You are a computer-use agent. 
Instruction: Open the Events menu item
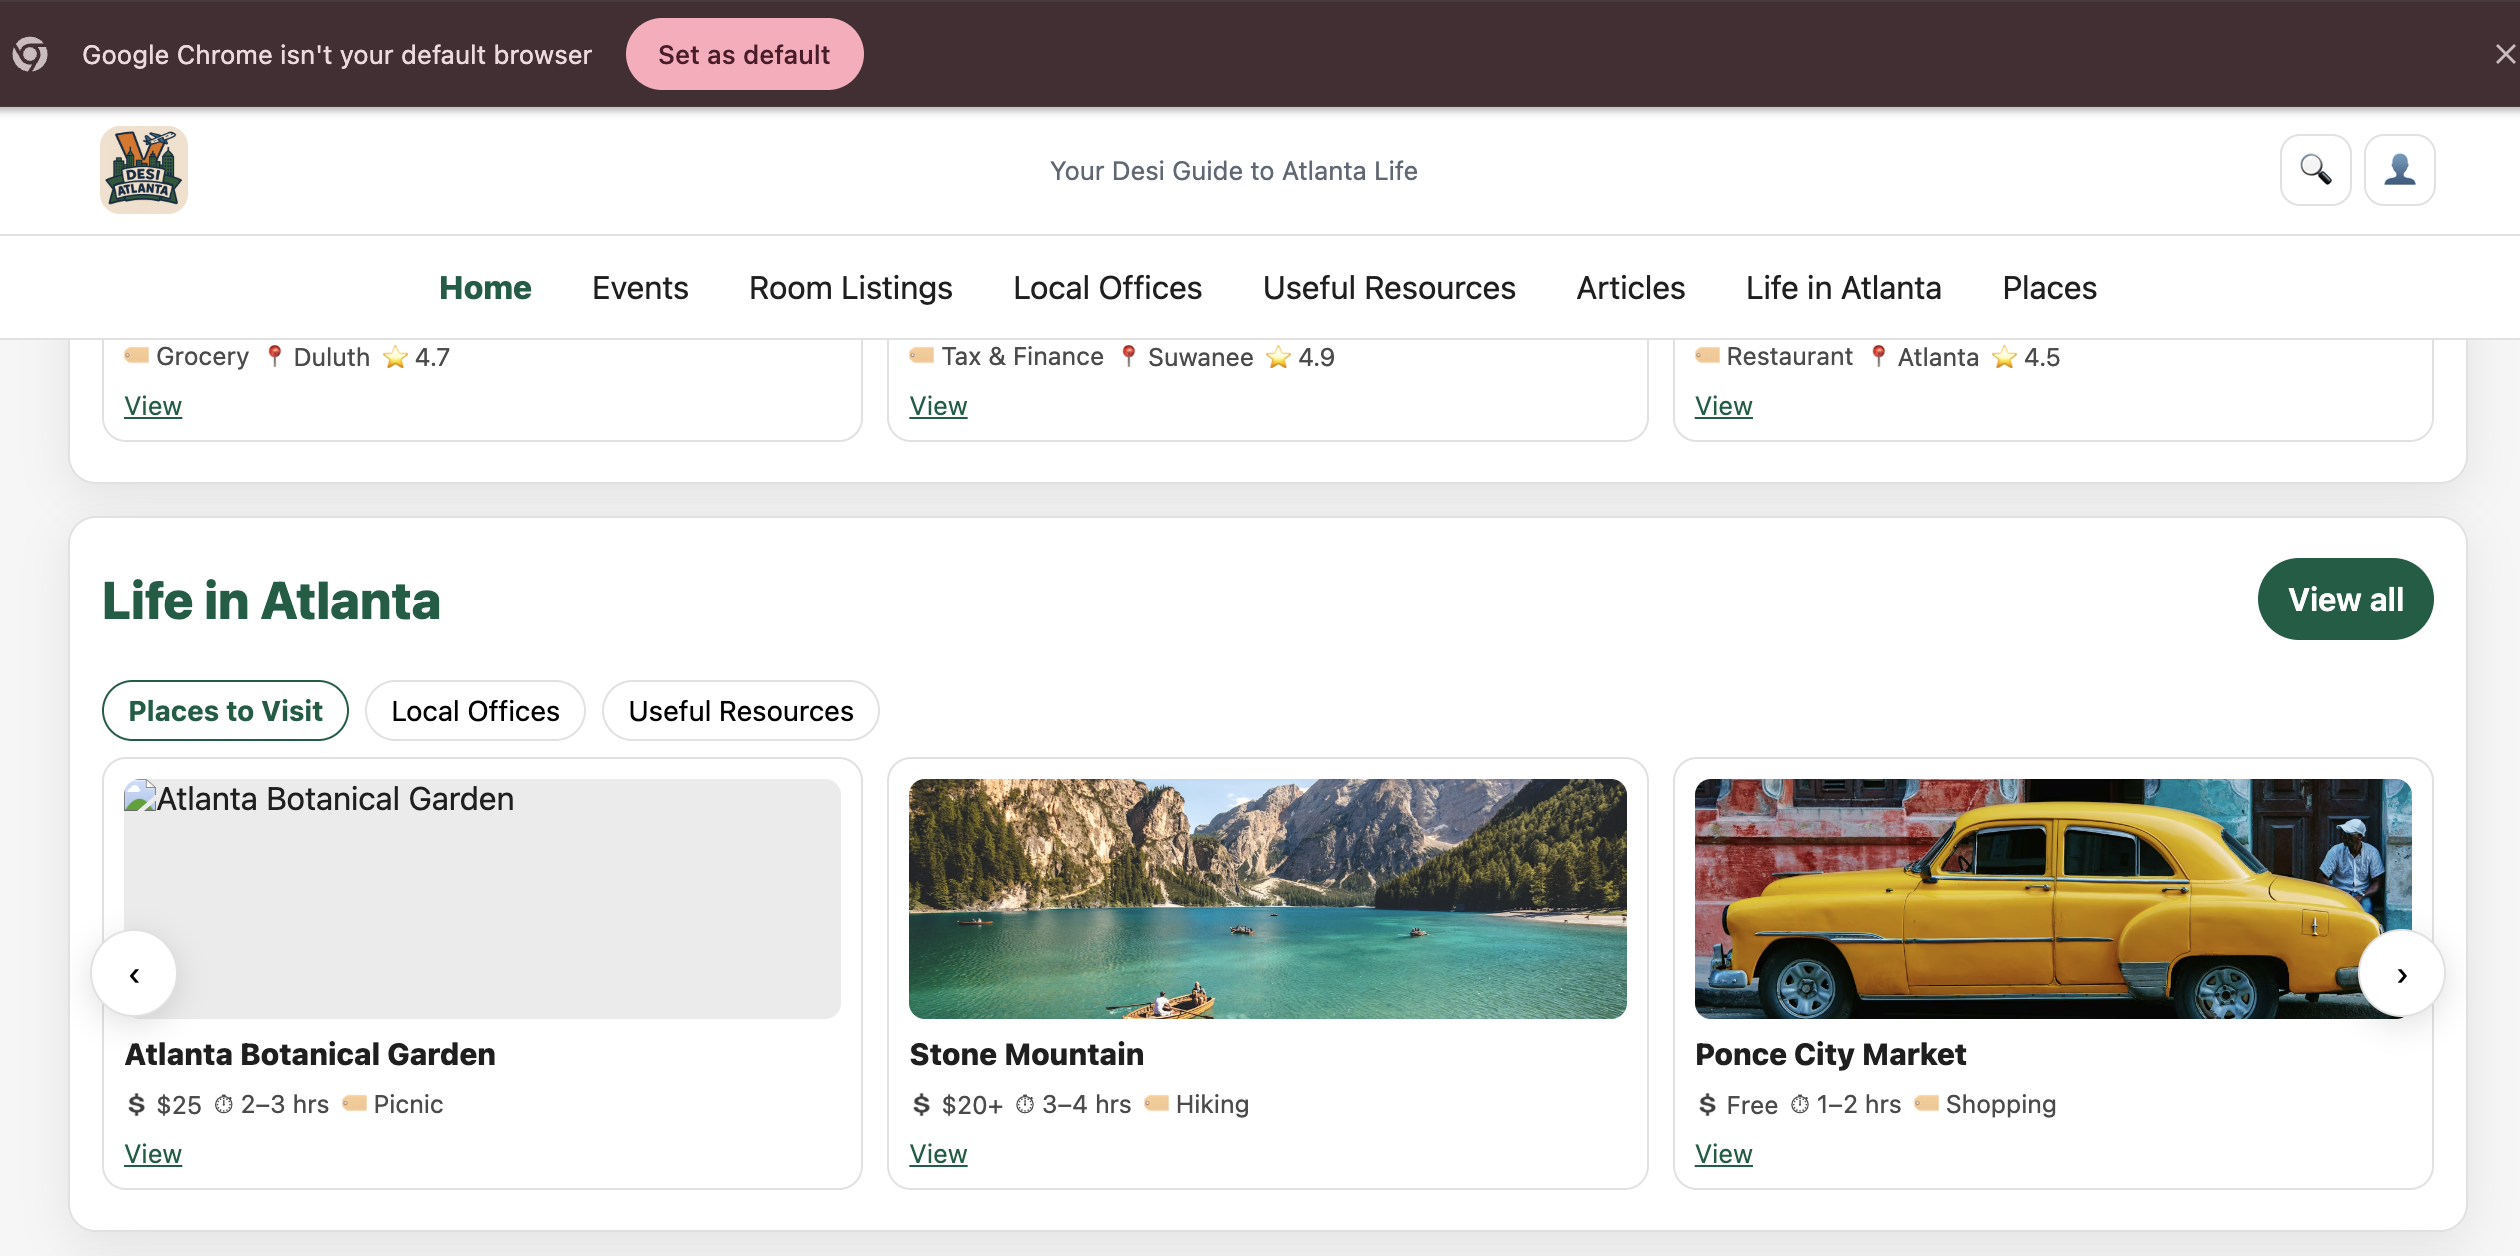click(640, 288)
